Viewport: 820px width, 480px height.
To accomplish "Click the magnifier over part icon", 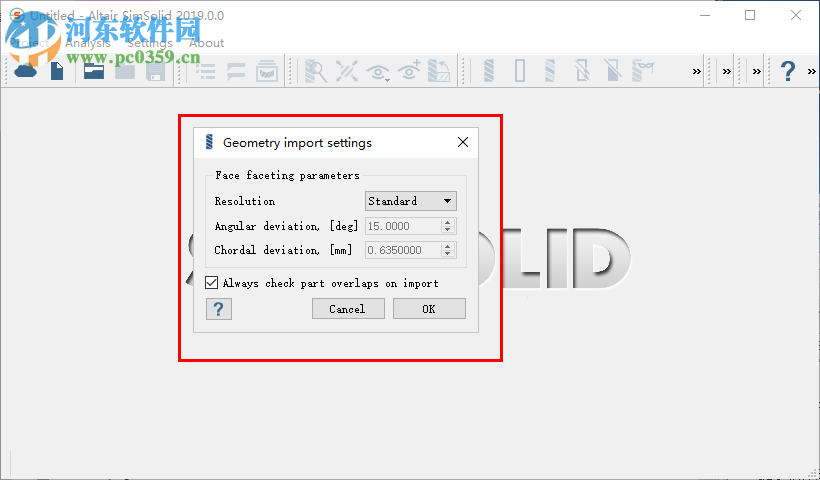I will tap(316, 71).
